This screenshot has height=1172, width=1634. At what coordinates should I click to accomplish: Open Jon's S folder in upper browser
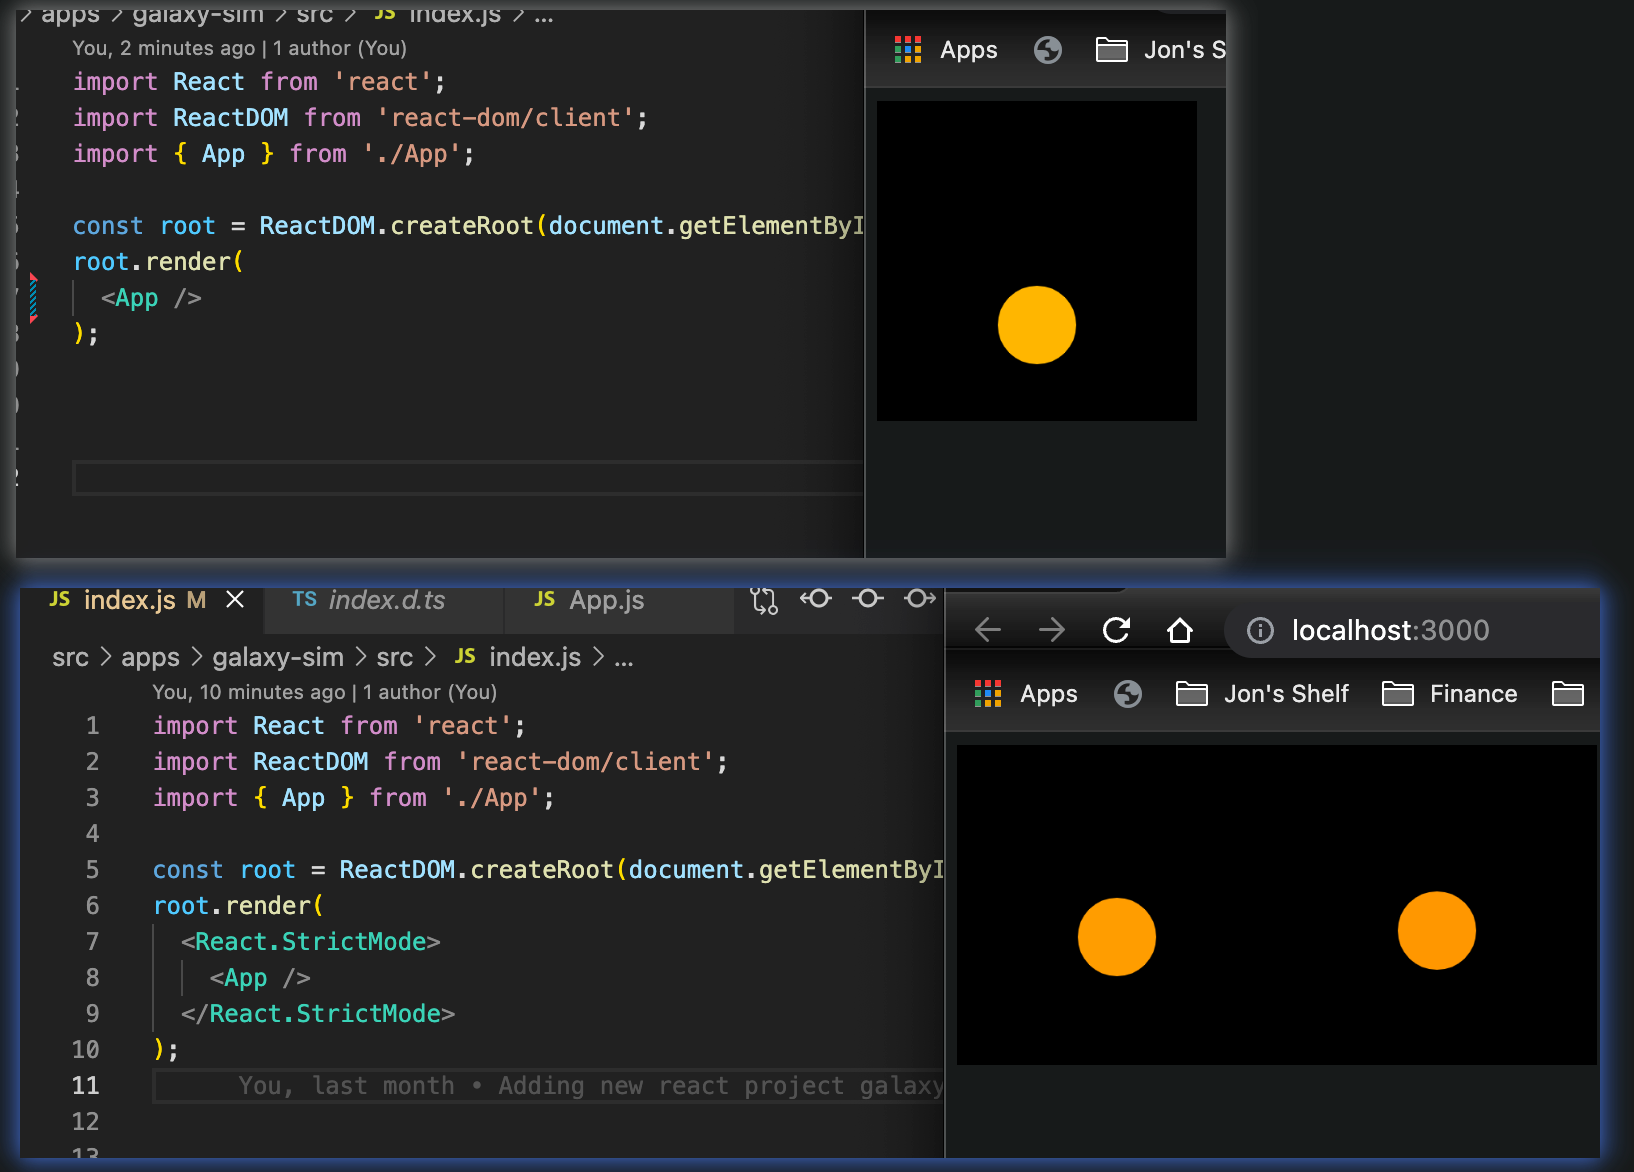[1160, 50]
